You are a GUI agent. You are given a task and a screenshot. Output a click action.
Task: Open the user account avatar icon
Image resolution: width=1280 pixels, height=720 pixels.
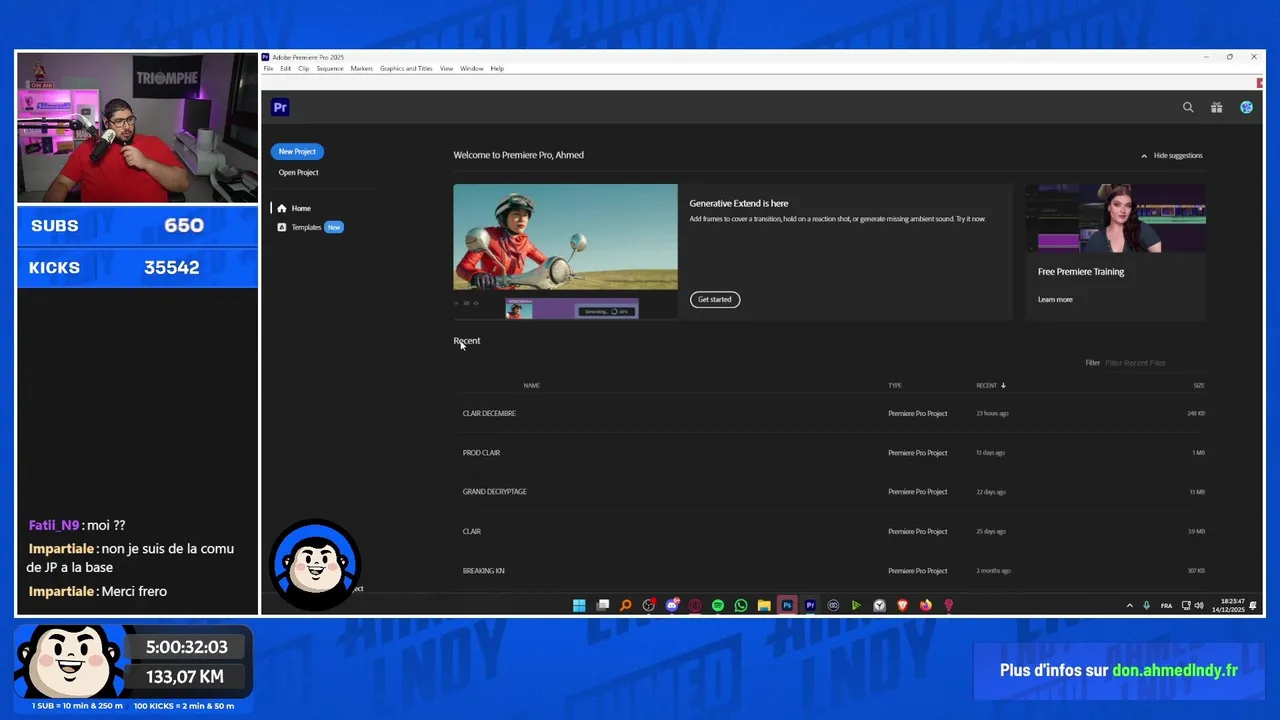pyautogui.click(x=1246, y=107)
